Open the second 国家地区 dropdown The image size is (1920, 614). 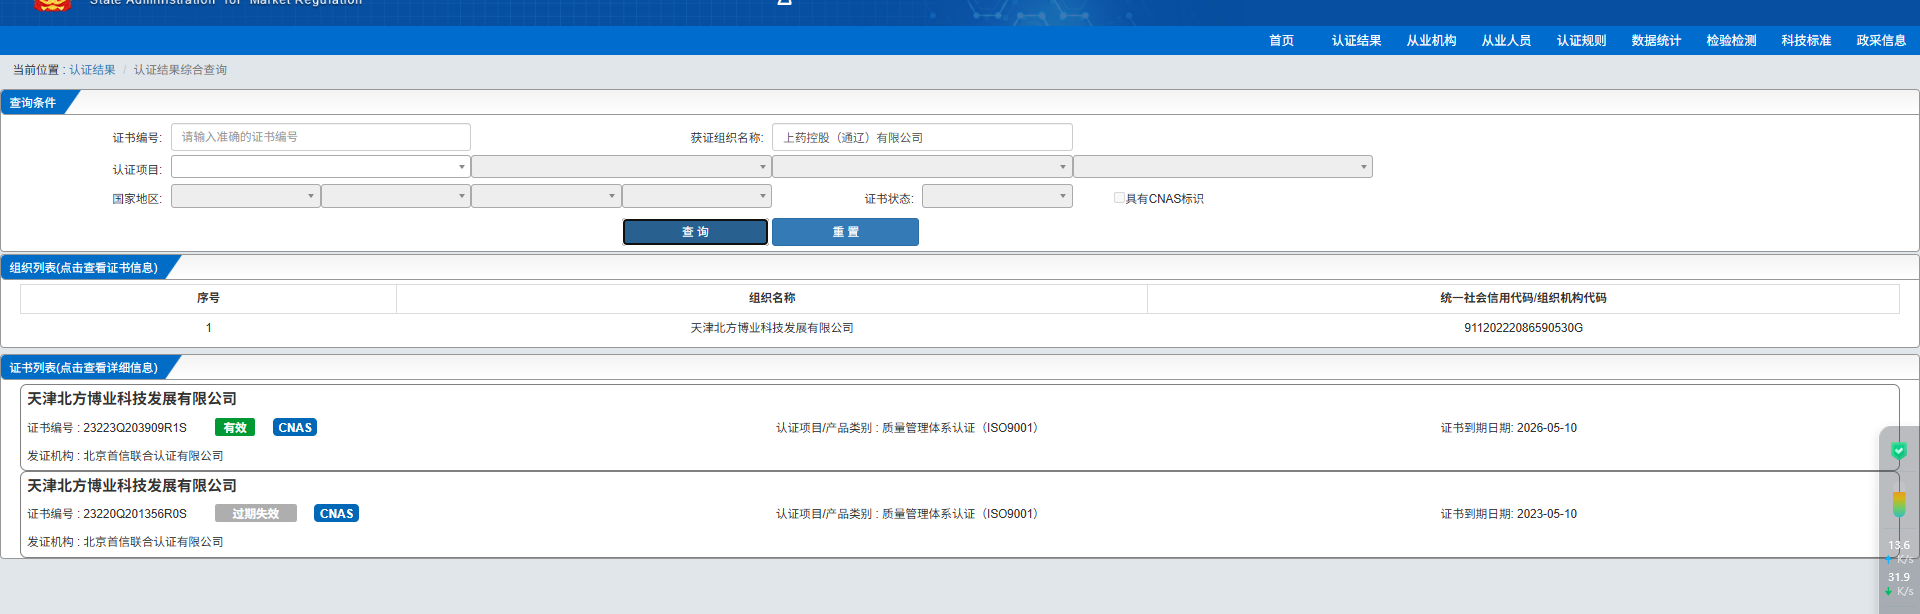[396, 196]
